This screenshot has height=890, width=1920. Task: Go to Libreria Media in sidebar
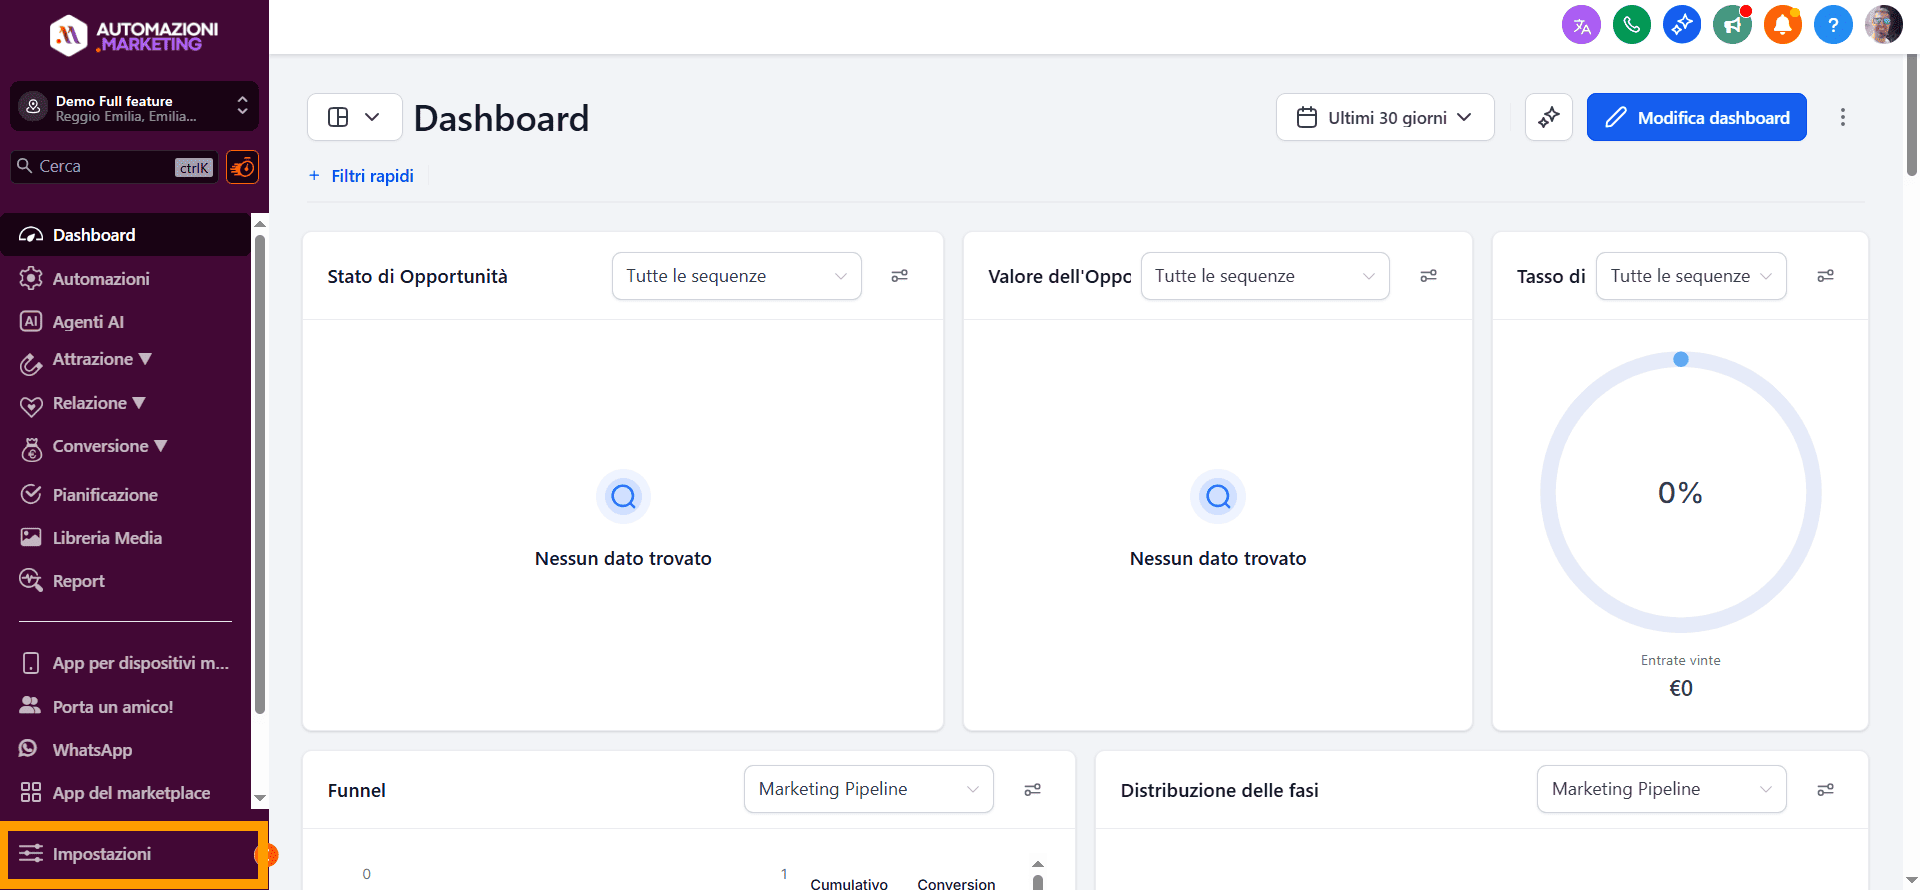[x=107, y=538]
